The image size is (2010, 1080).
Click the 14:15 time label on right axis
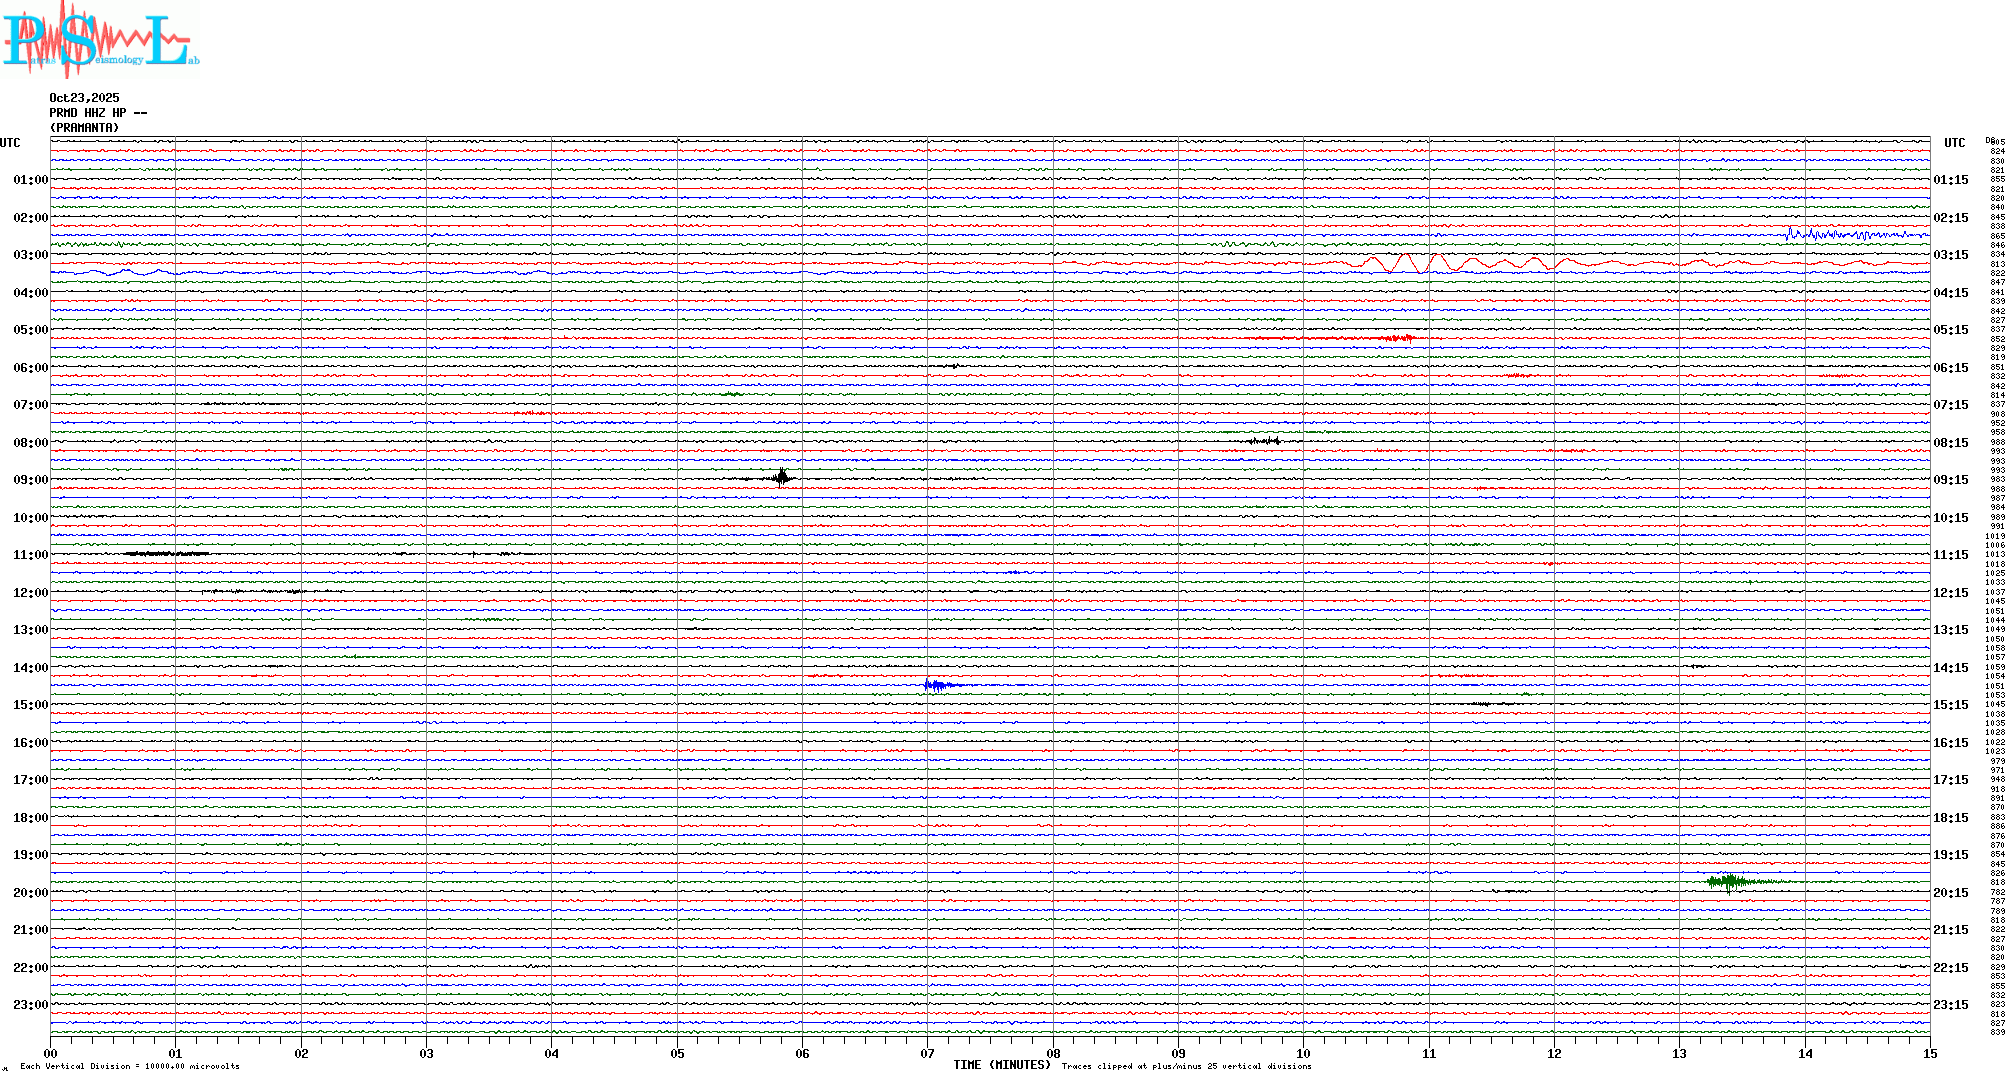(x=1950, y=668)
